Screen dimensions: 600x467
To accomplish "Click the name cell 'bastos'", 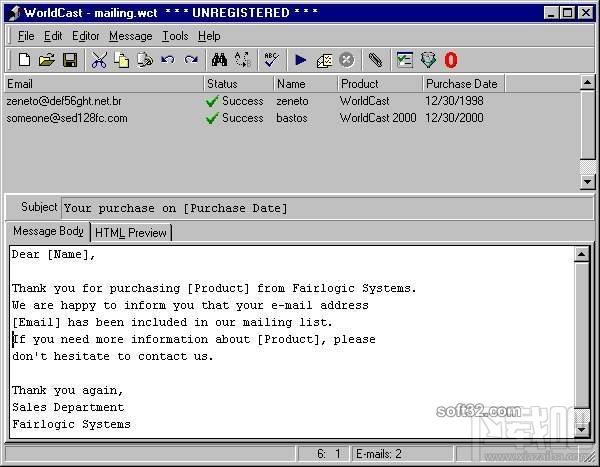I will click(x=292, y=118).
